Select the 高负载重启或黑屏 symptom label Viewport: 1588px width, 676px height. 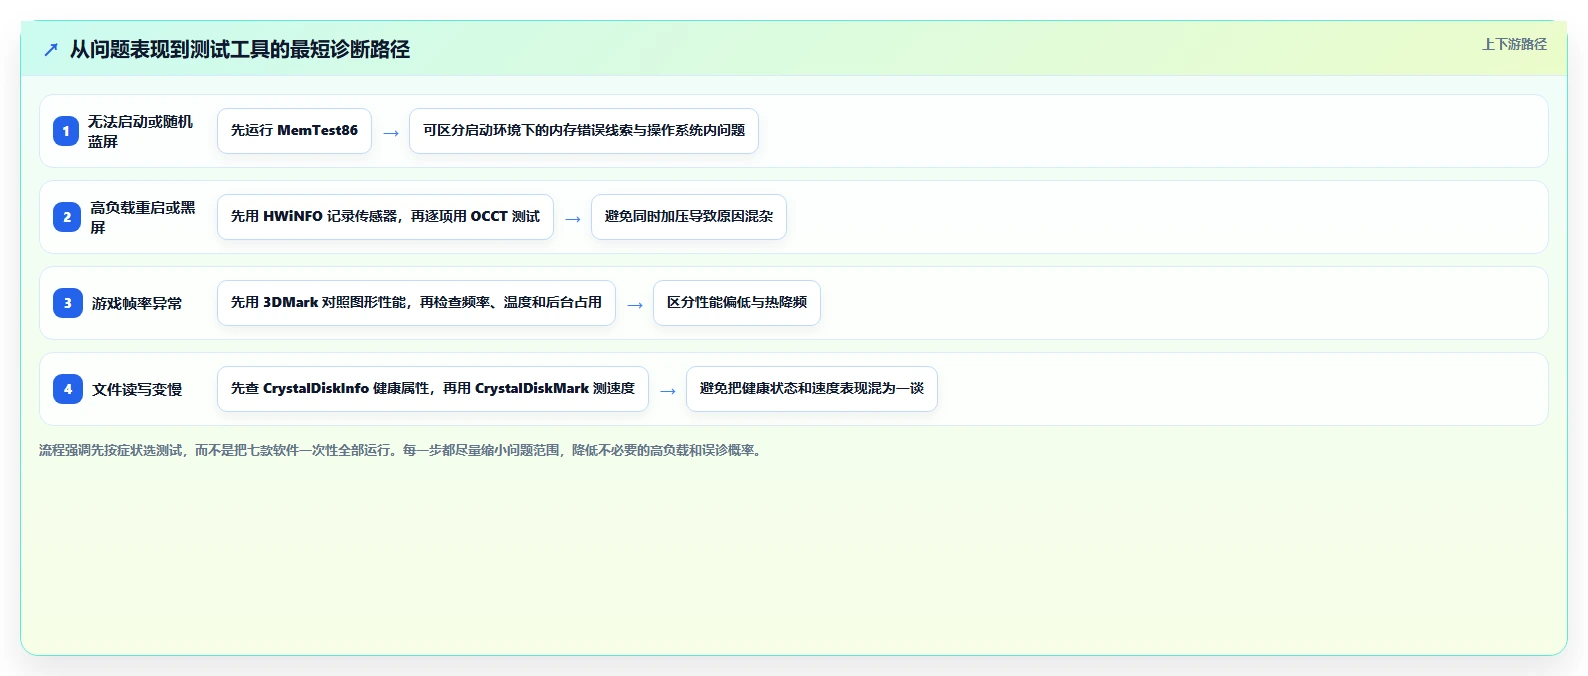tap(143, 217)
